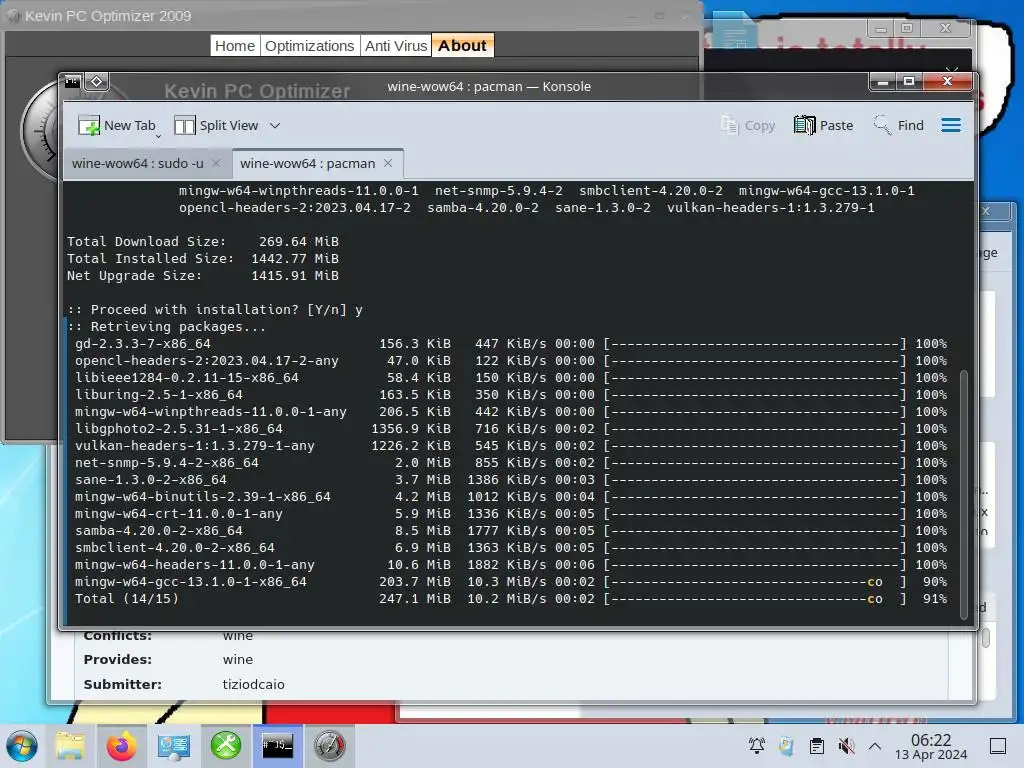
Task: Click the Copy toolbar button
Action: pos(748,125)
